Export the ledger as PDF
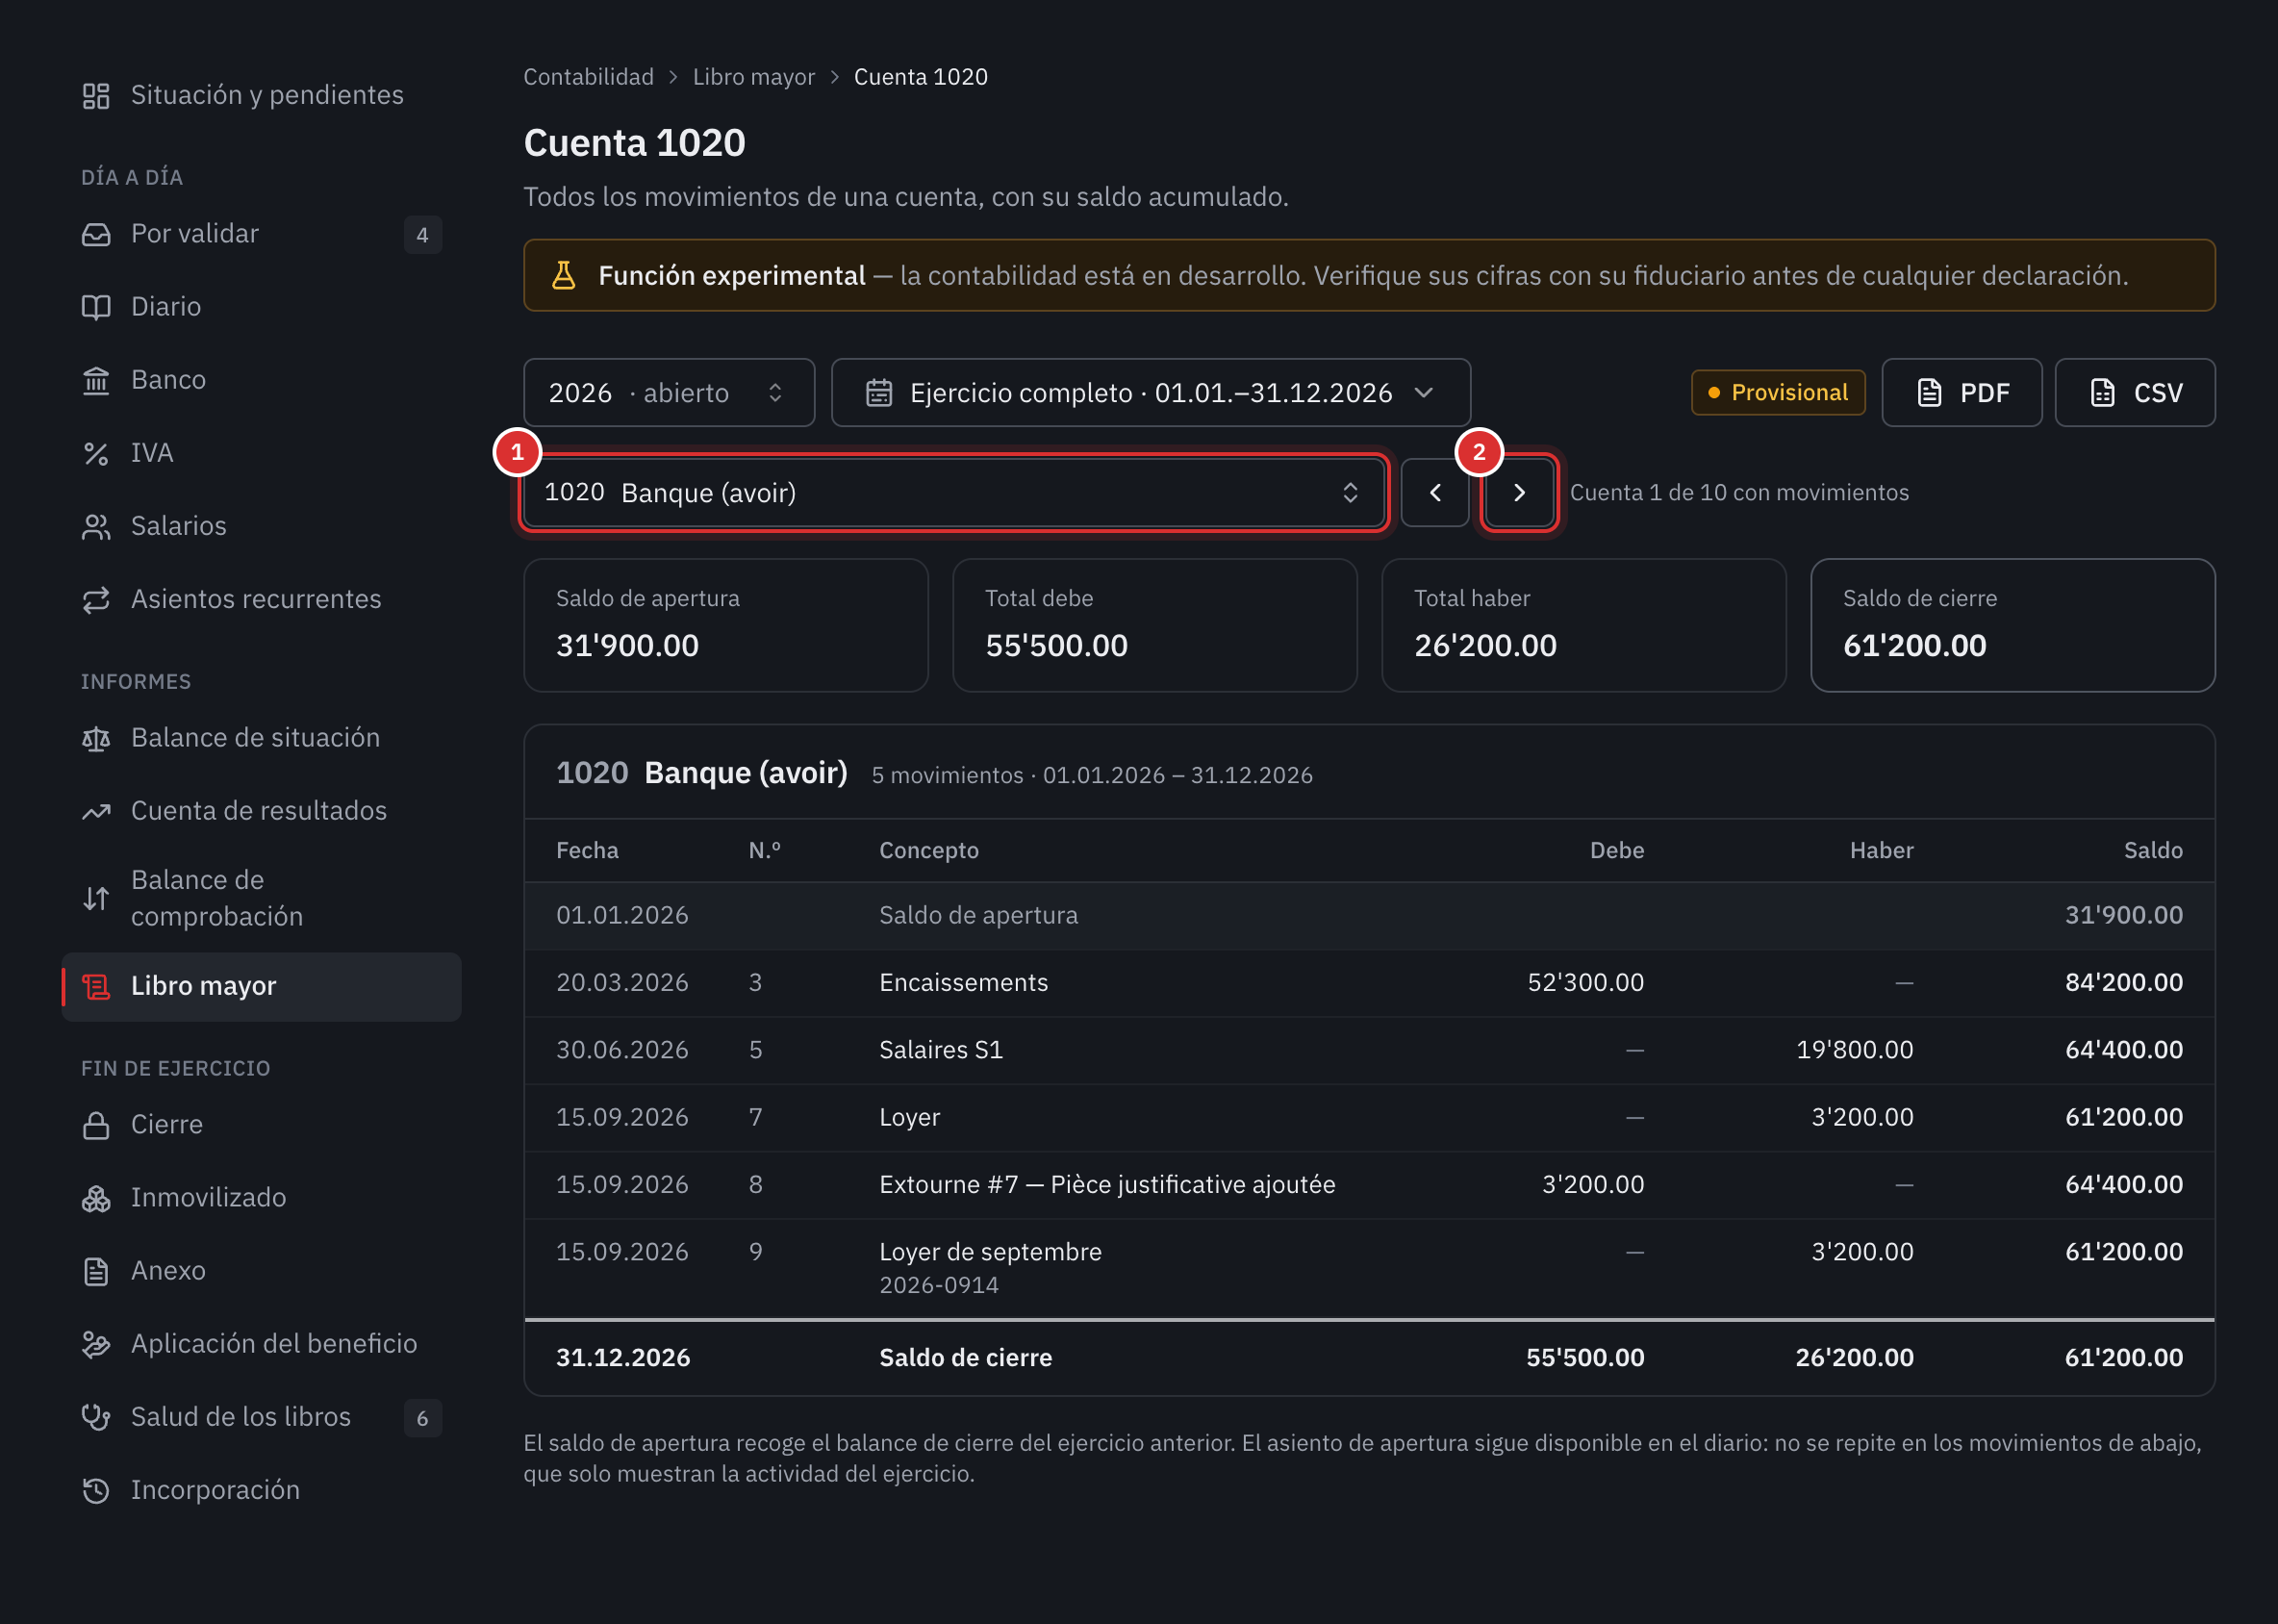Viewport: 2278px width, 1624px height. [1962, 393]
